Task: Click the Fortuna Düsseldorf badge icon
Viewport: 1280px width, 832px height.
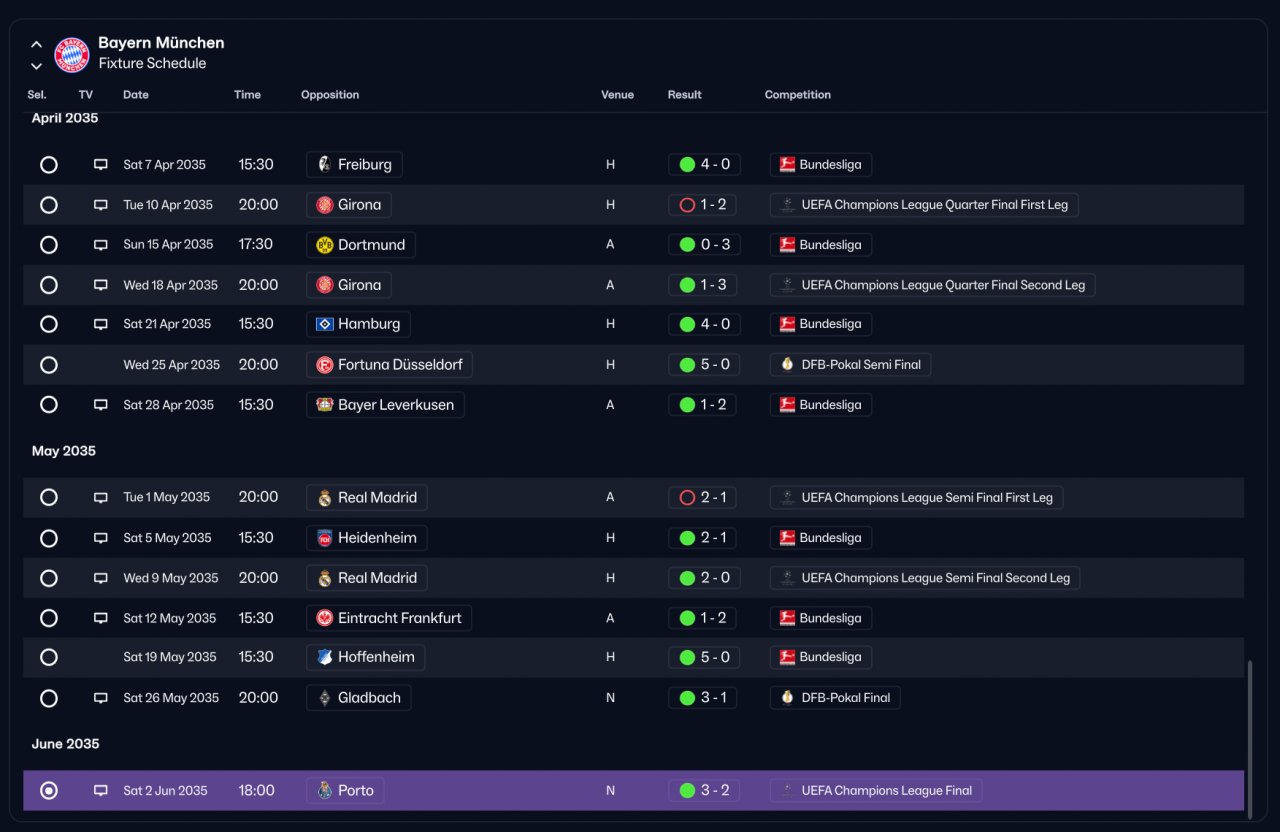Action: click(324, 365)
